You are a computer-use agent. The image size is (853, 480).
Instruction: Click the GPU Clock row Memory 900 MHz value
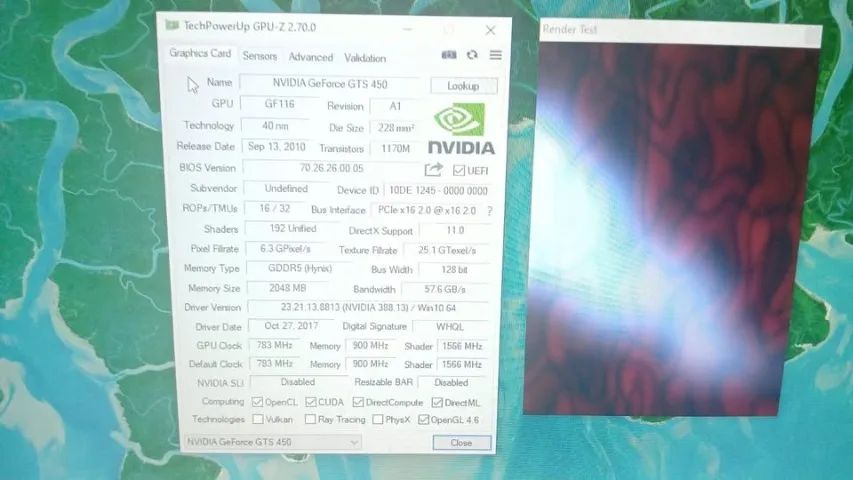(x=370, y=346)
